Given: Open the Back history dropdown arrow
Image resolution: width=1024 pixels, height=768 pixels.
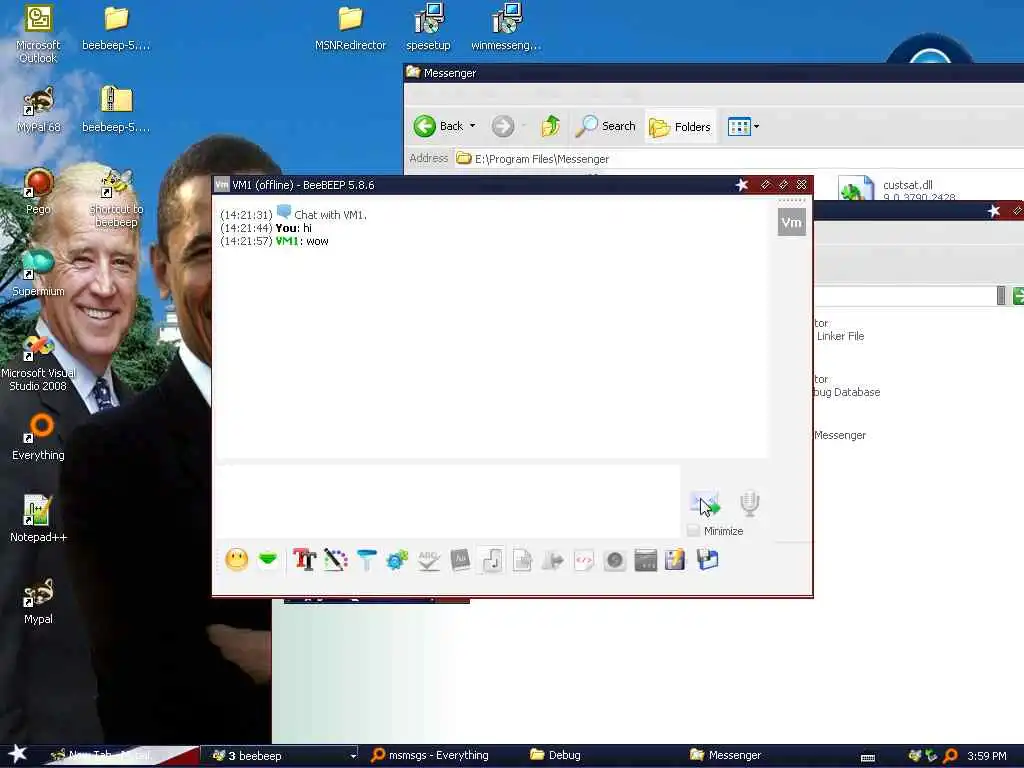Looking at the screenshot, I should (x=473, y=126).
